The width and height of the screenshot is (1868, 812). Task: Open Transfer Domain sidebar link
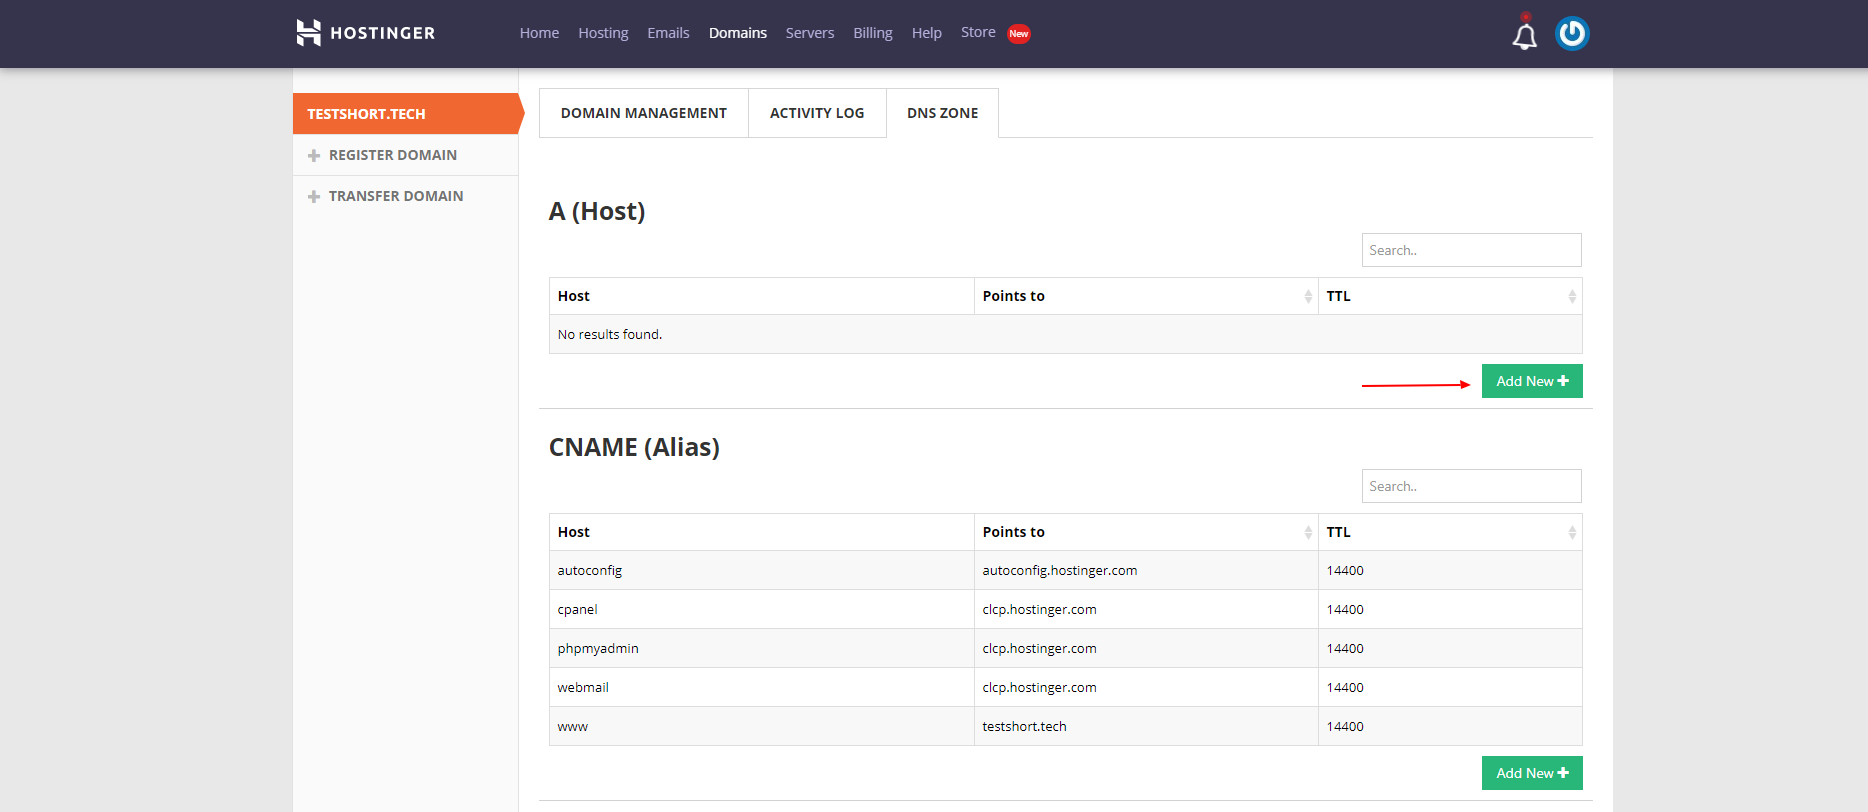(396, 196)
